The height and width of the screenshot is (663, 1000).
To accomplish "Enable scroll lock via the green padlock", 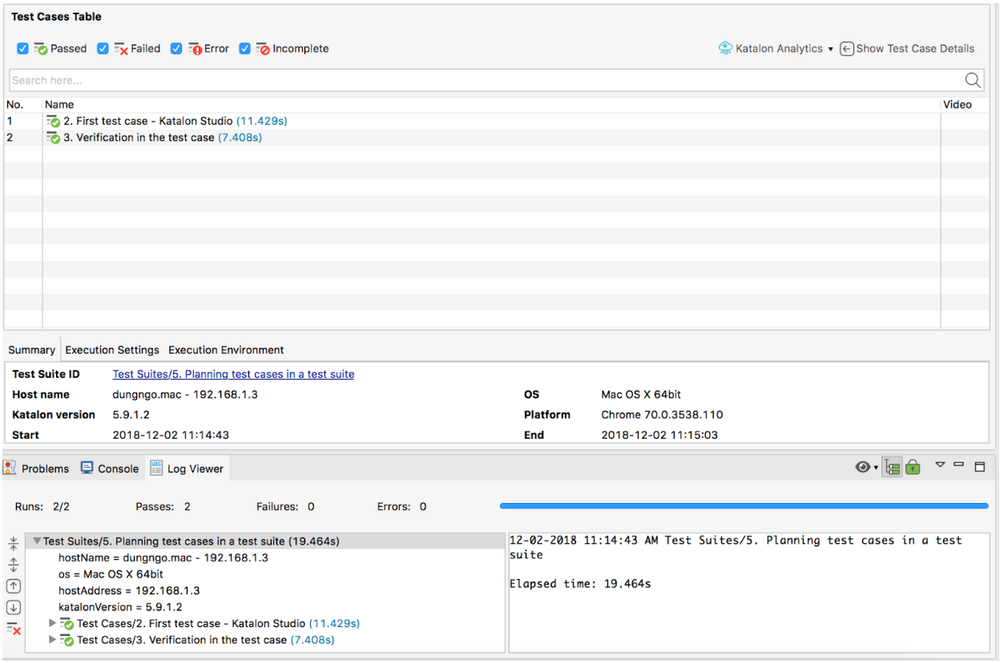I will [913, 467].
